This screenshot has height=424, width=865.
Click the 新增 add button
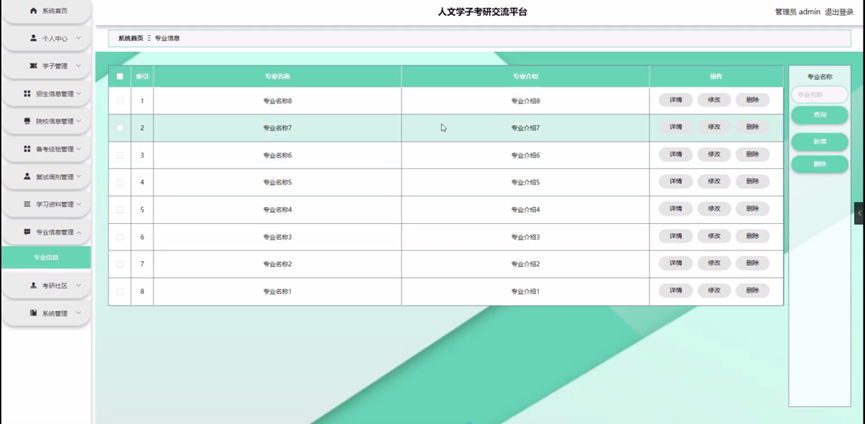(820, 142)
